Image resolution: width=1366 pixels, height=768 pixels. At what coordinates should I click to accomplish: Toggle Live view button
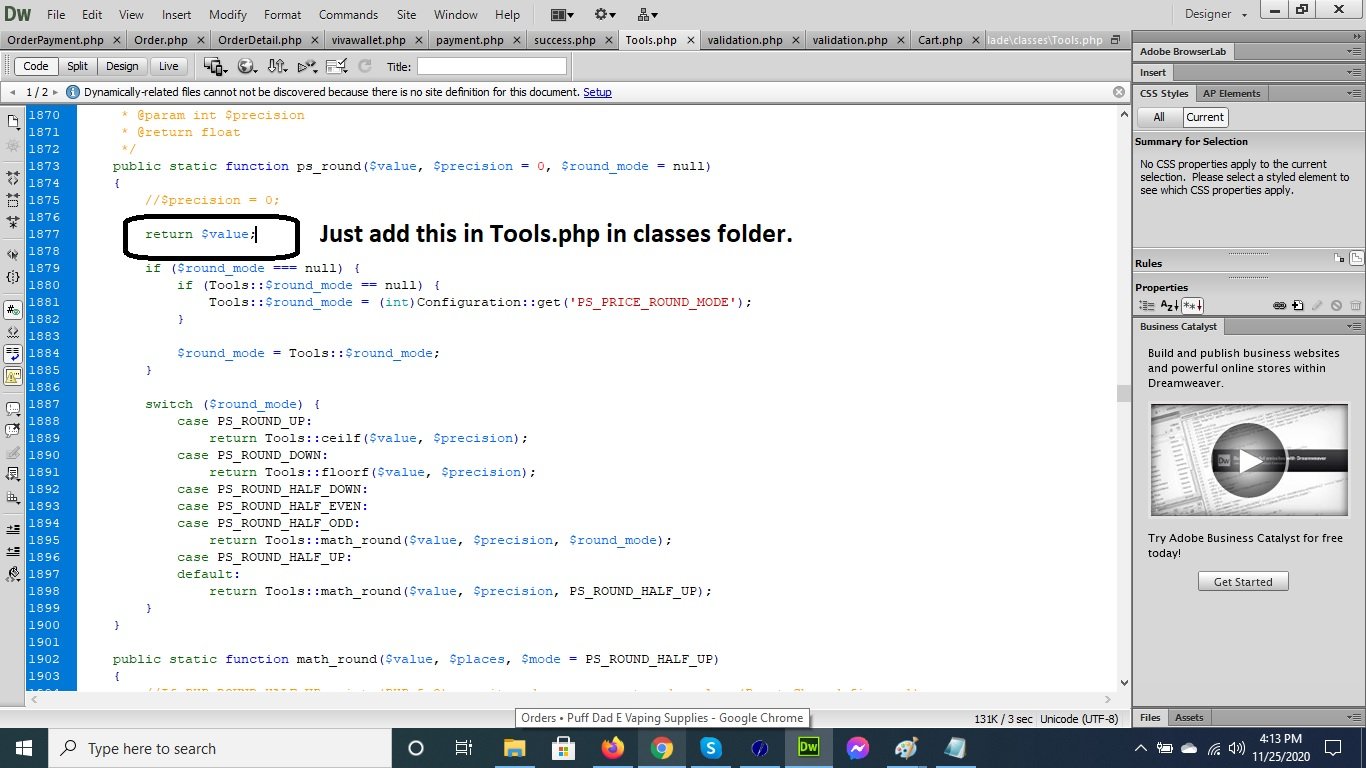(x=168, y=66)
